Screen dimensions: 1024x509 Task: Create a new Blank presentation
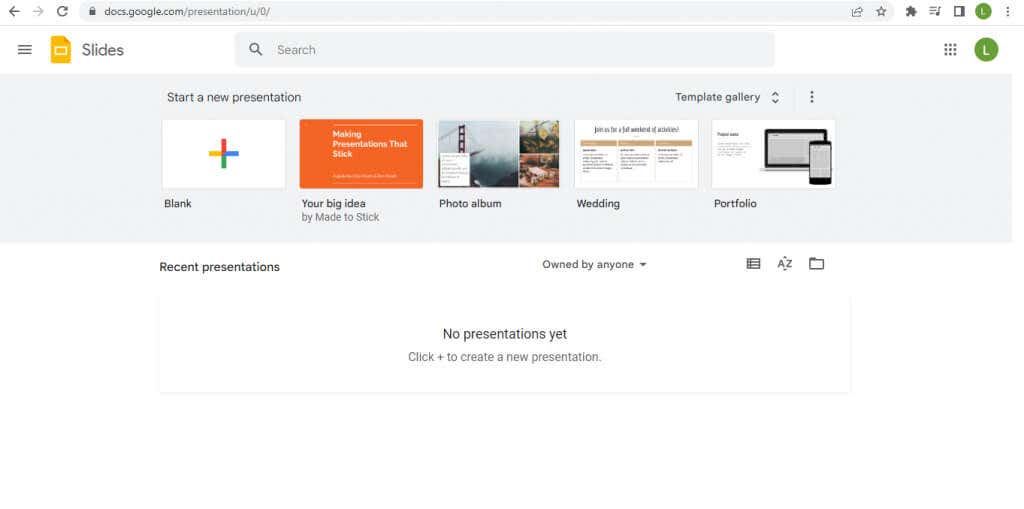tap(224, 154)
